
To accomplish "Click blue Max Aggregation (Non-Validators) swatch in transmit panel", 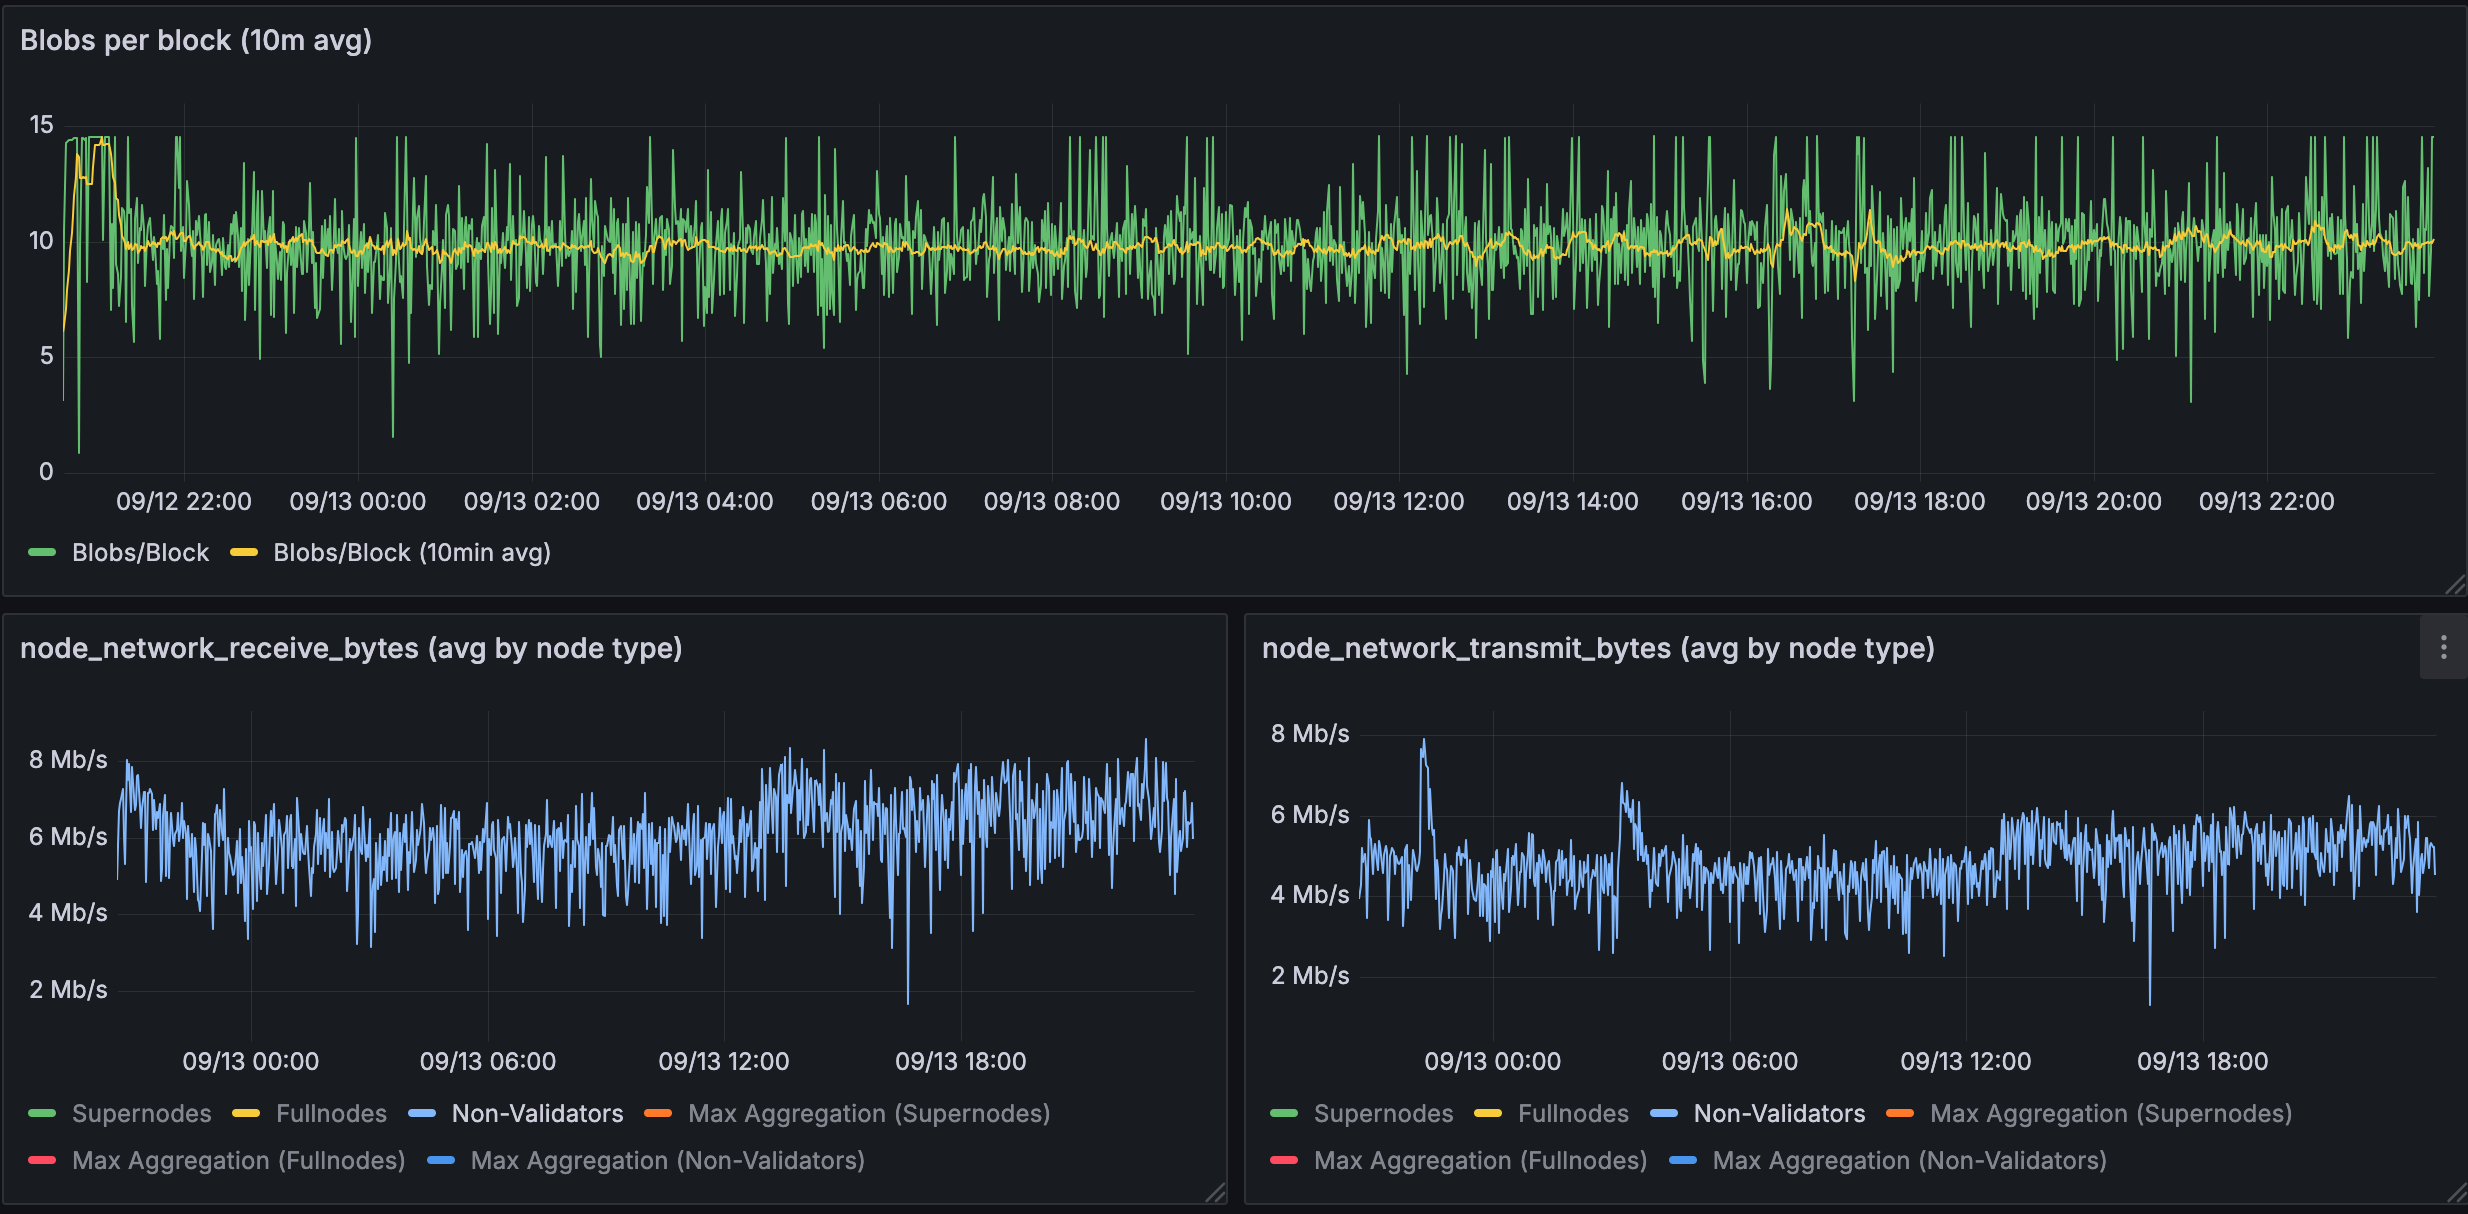I will (x=1684, y=1160).
